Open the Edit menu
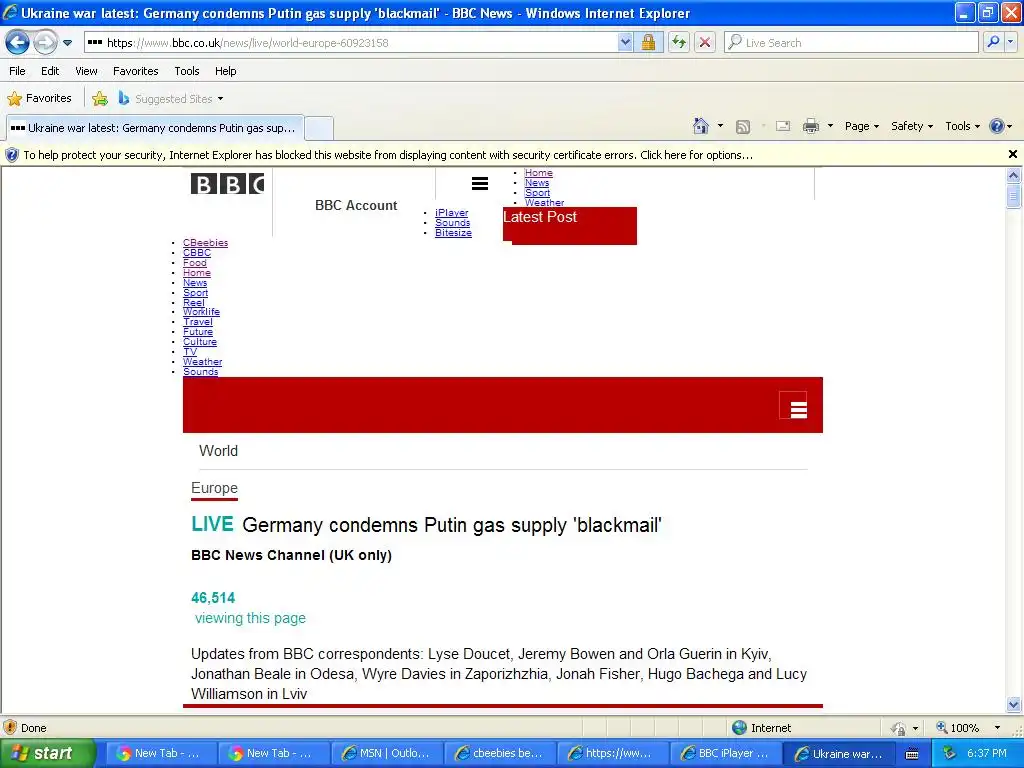Image resolution: width=1024 pixels, height=768 pixels. [x=50, y=71]
